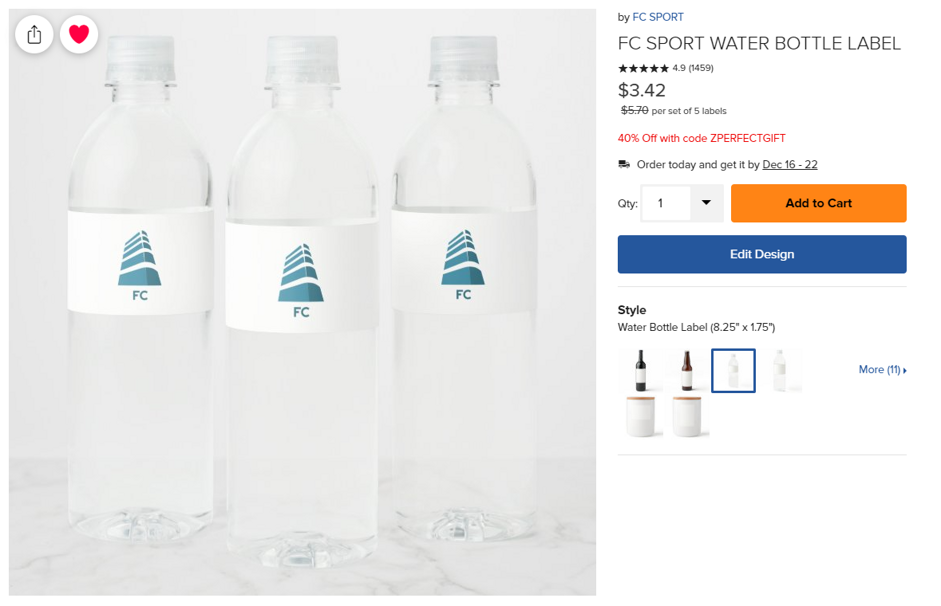
Task: Select the wine bottle label style
Action: tap(641, 371)
